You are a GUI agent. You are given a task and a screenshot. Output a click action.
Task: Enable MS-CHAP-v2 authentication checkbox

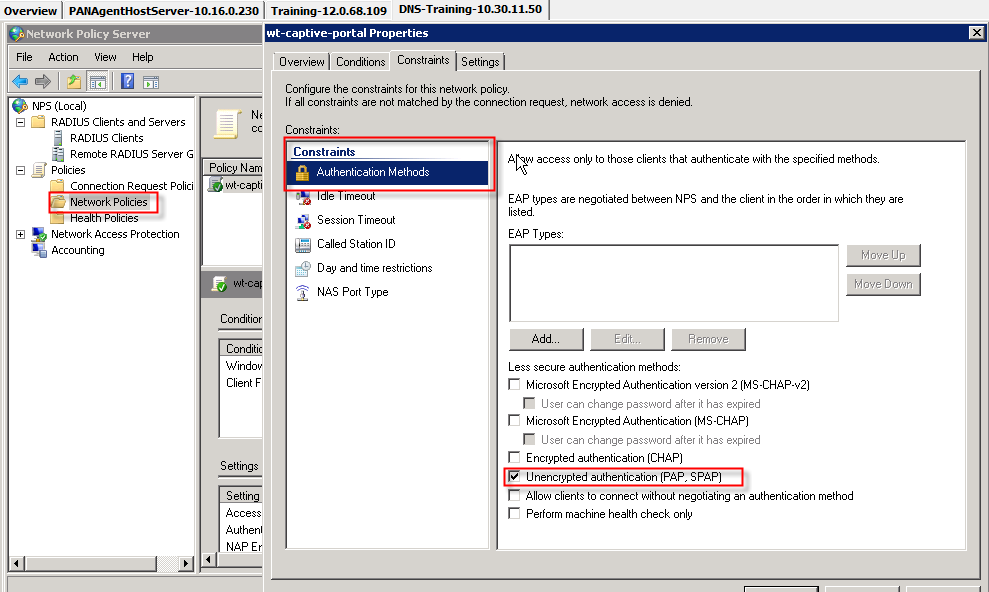coord(515,384)
